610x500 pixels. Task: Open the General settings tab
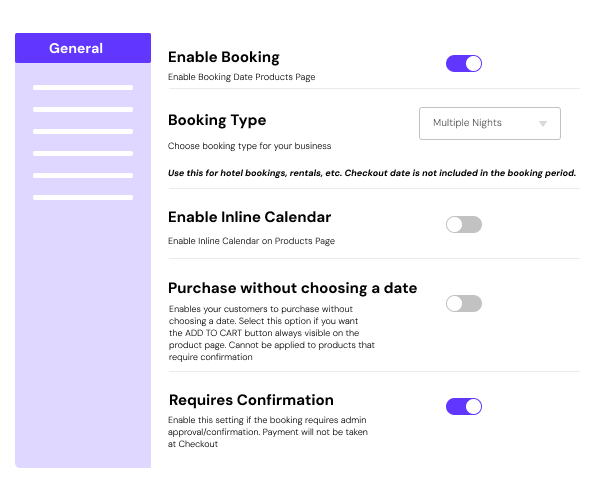point(83,48)
